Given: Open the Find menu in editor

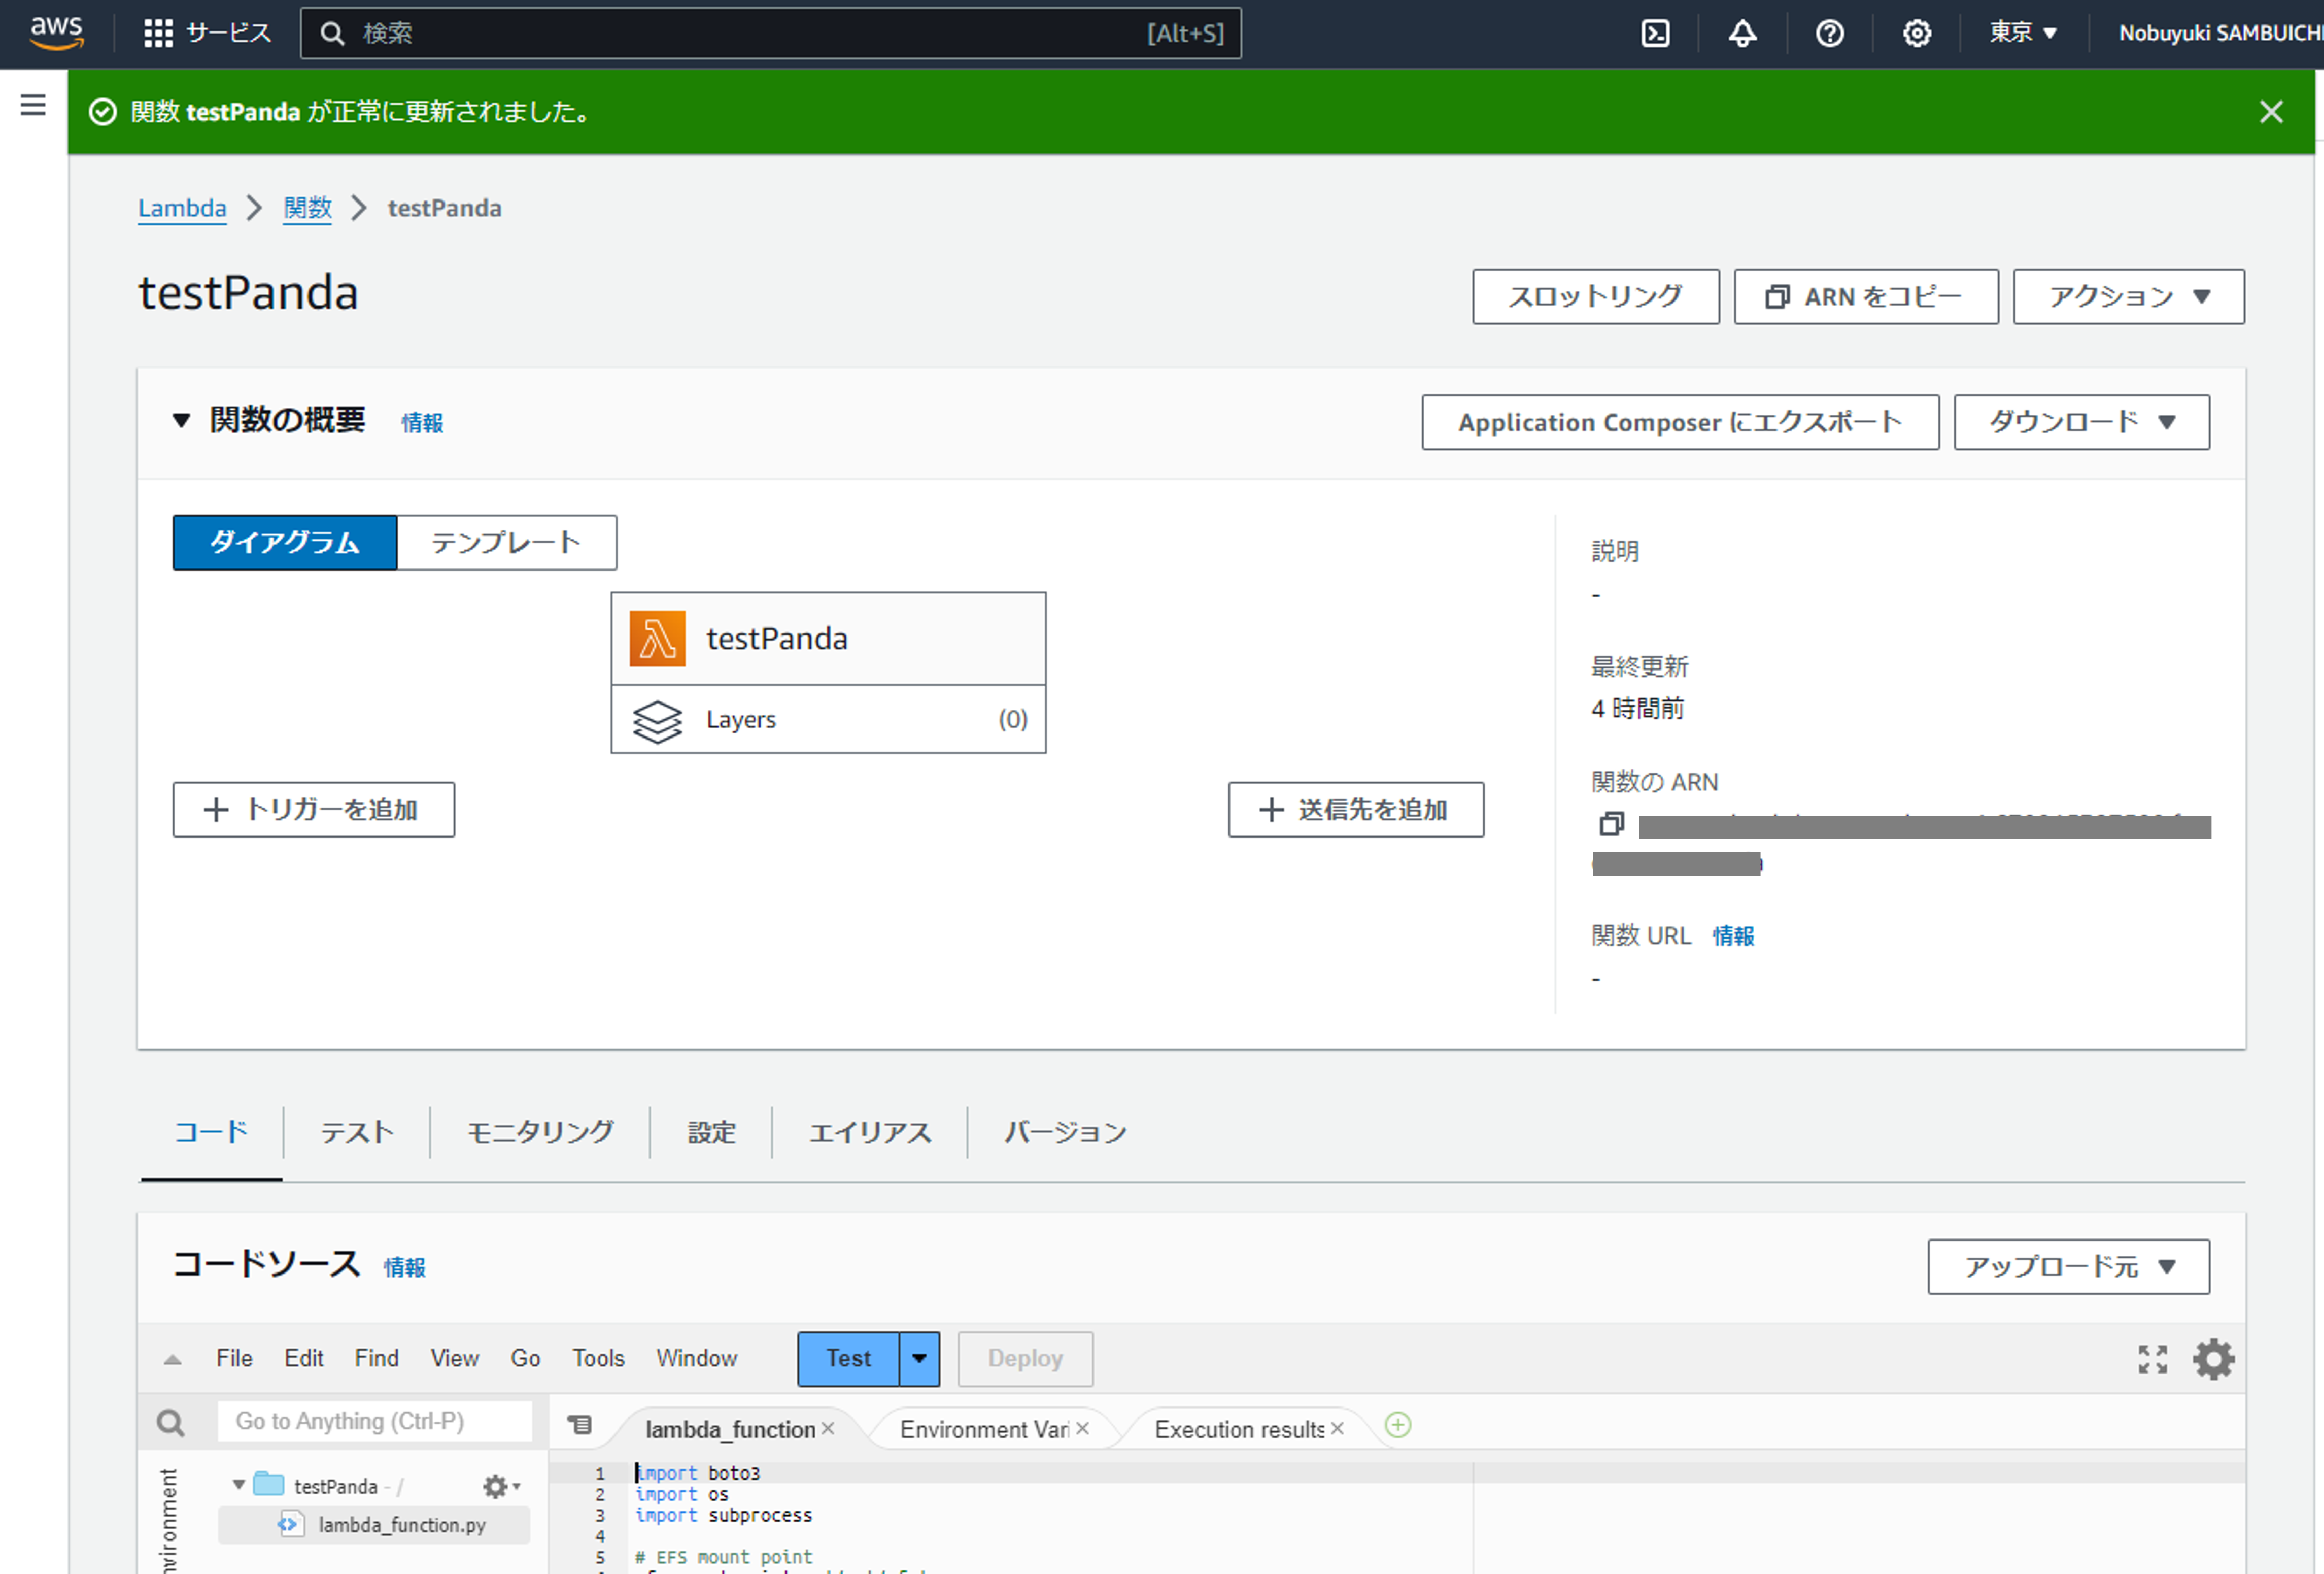Looking at the screenshot, I should pyautogui.click(x=376, y=1359).
